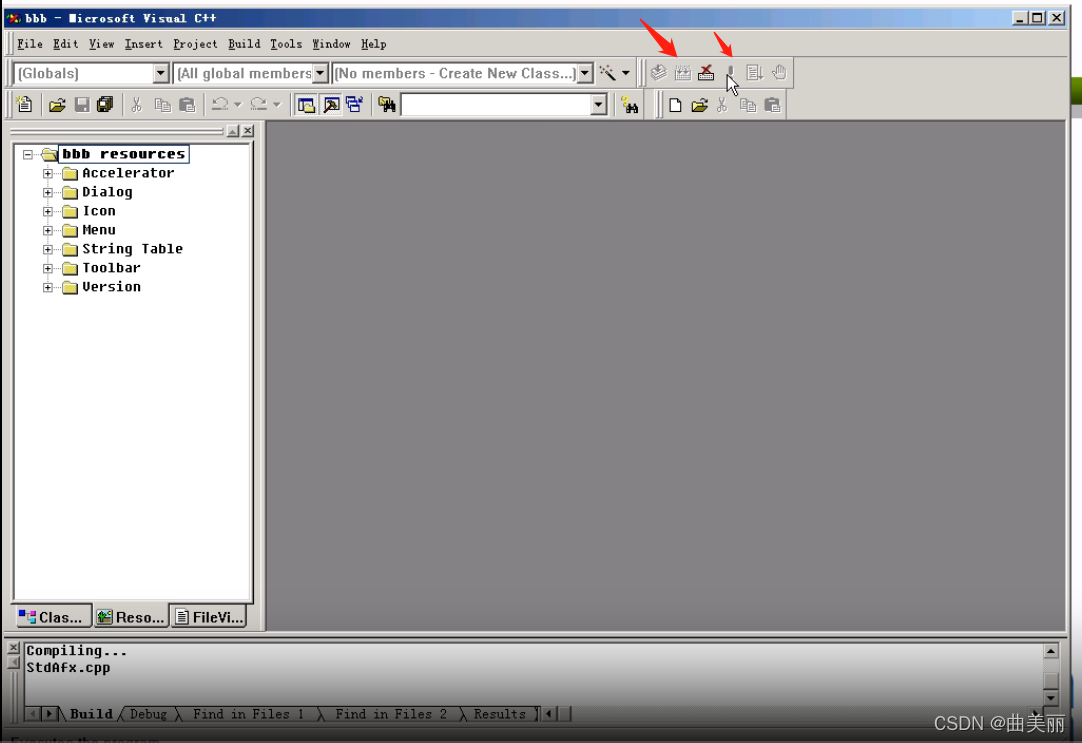Click the Cut scissors icon in standard toolbar

tap(137, 105)
